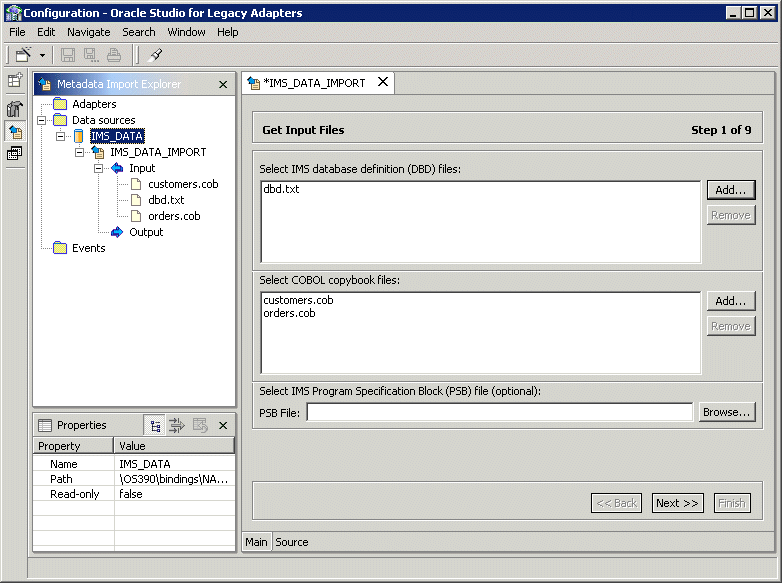Screen dimensions: 782x583
Task: Collapse the IMS_DATA_IMPORT node
Action: (x=80, y=152)
